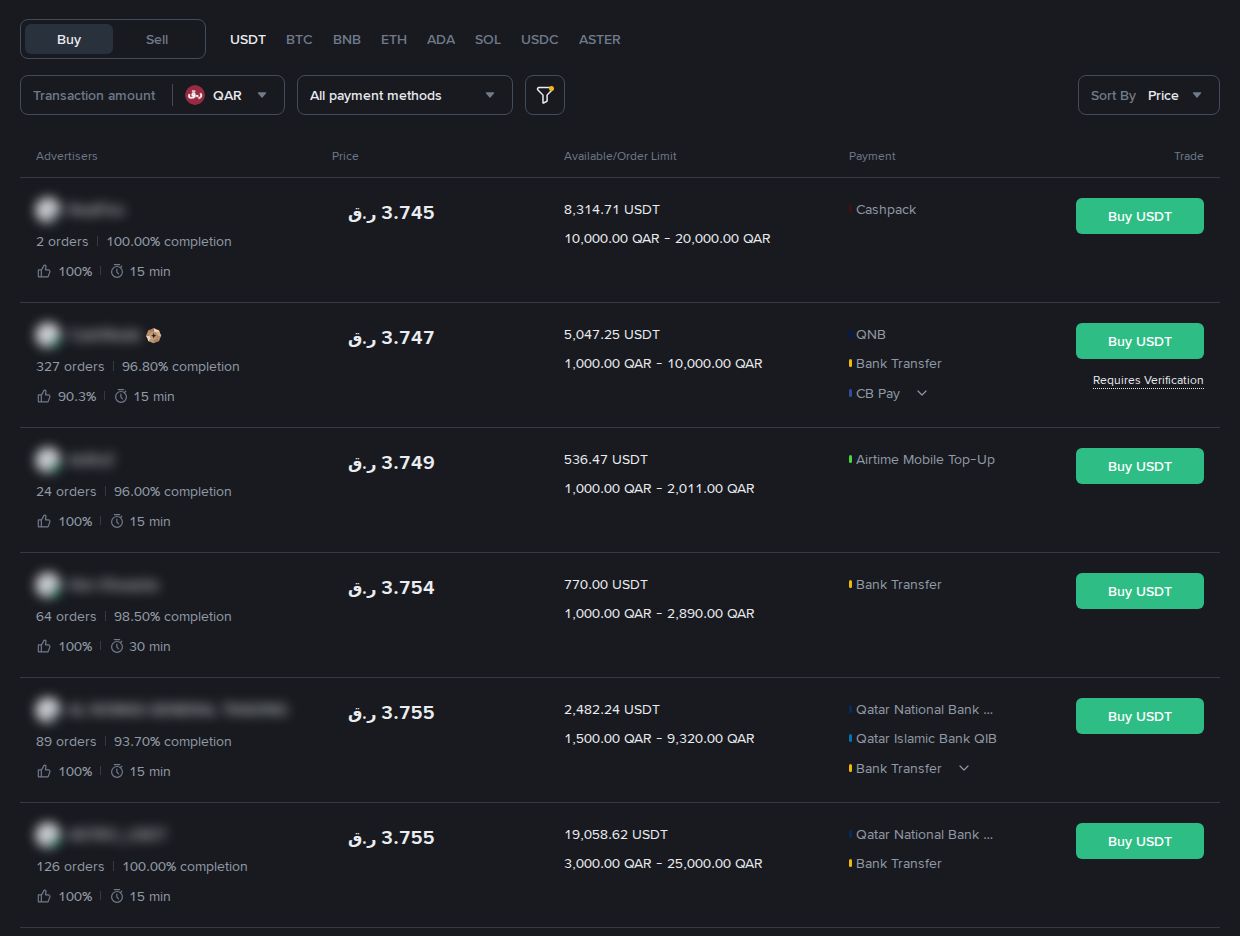
Task: Click the Payment column header
Action: tap(872, 156)
